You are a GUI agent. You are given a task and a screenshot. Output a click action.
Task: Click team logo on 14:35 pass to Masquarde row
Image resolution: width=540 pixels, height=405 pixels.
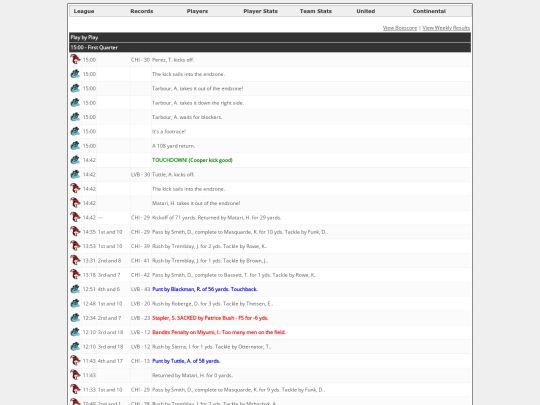coord(75,232)
